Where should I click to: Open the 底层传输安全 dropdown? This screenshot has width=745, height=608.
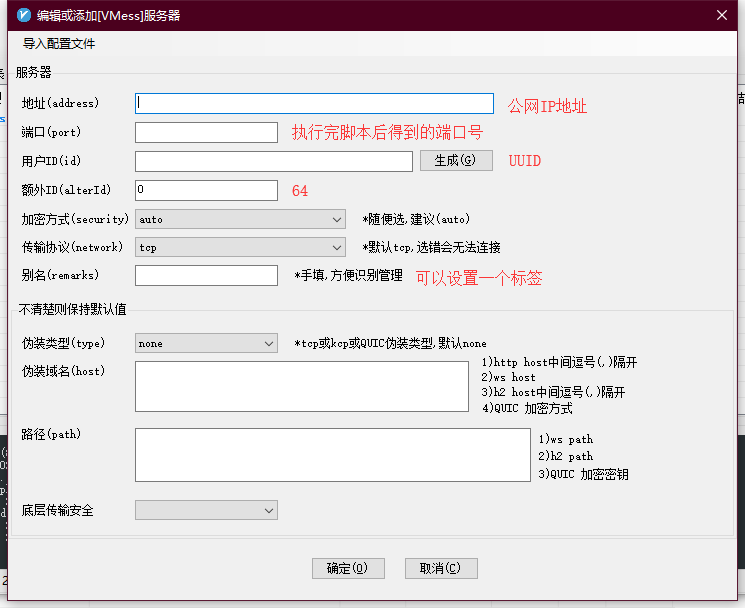[x=206, y=510]
